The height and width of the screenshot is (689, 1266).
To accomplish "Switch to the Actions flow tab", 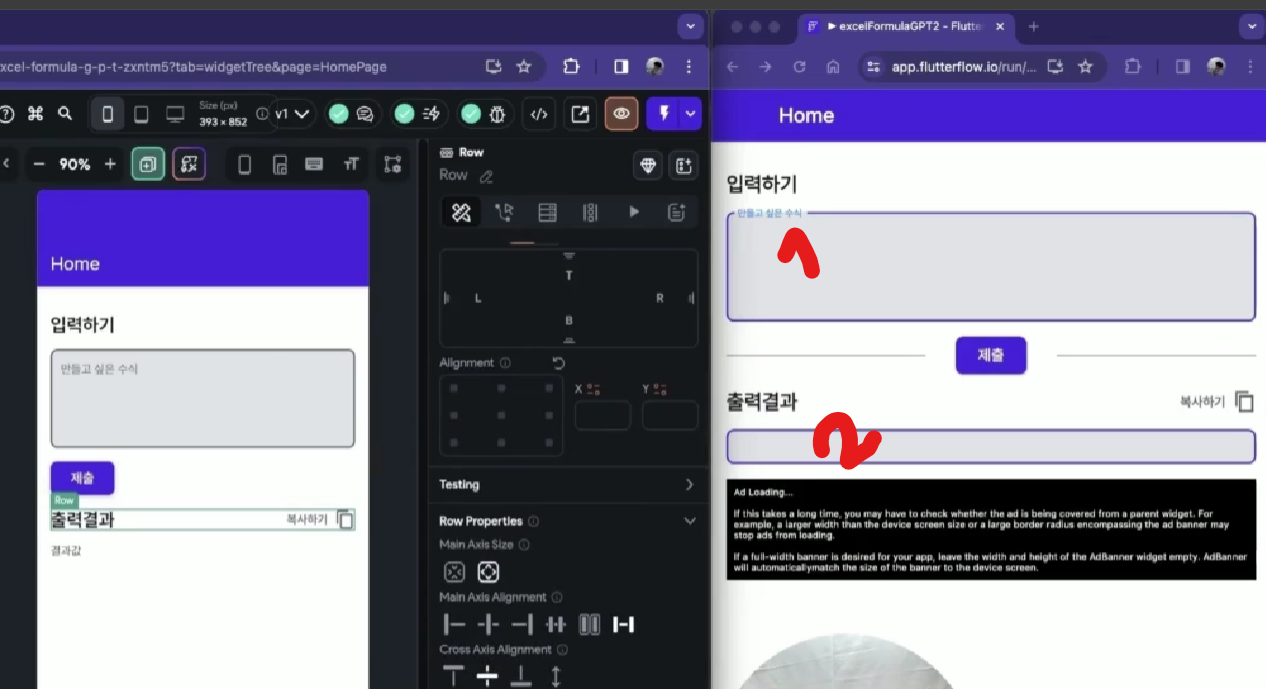I will tap(504, 212).
